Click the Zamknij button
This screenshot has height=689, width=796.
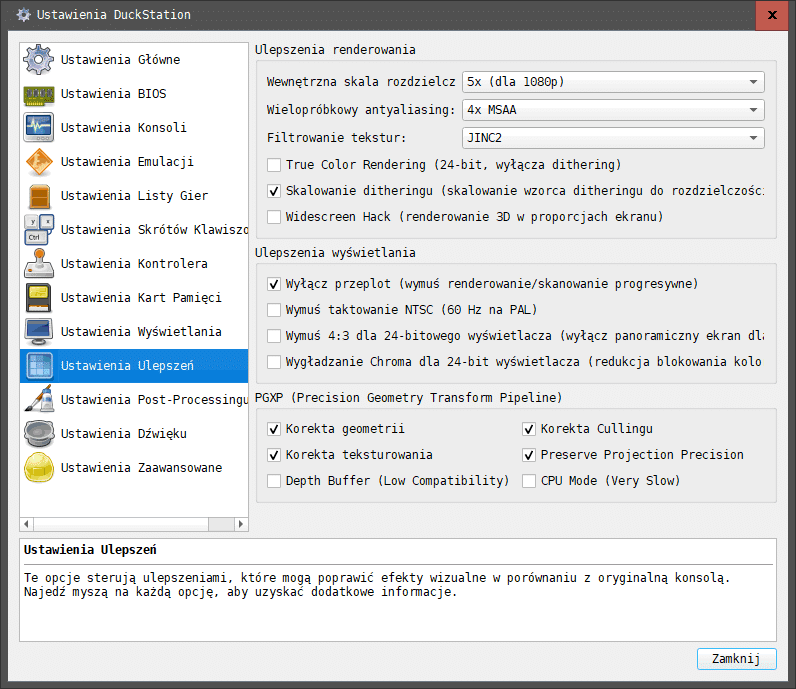(736, 659)
